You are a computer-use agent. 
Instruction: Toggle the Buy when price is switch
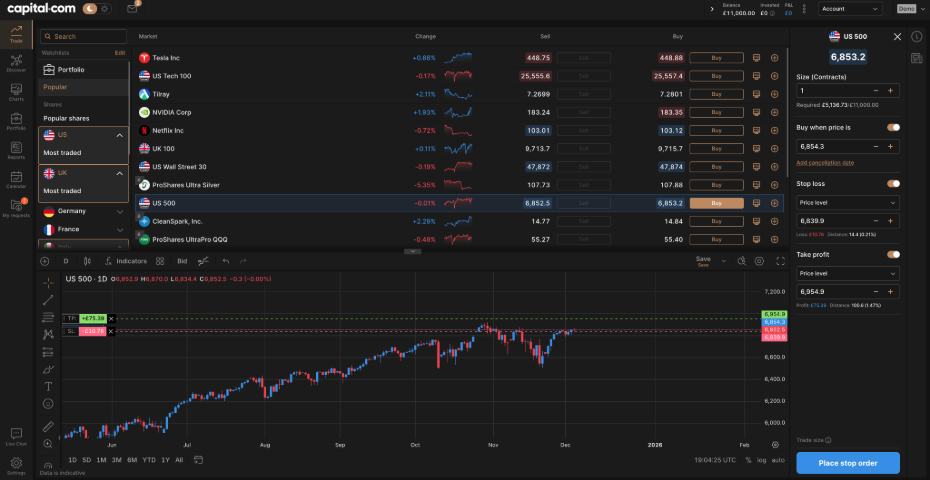point(893,128)
